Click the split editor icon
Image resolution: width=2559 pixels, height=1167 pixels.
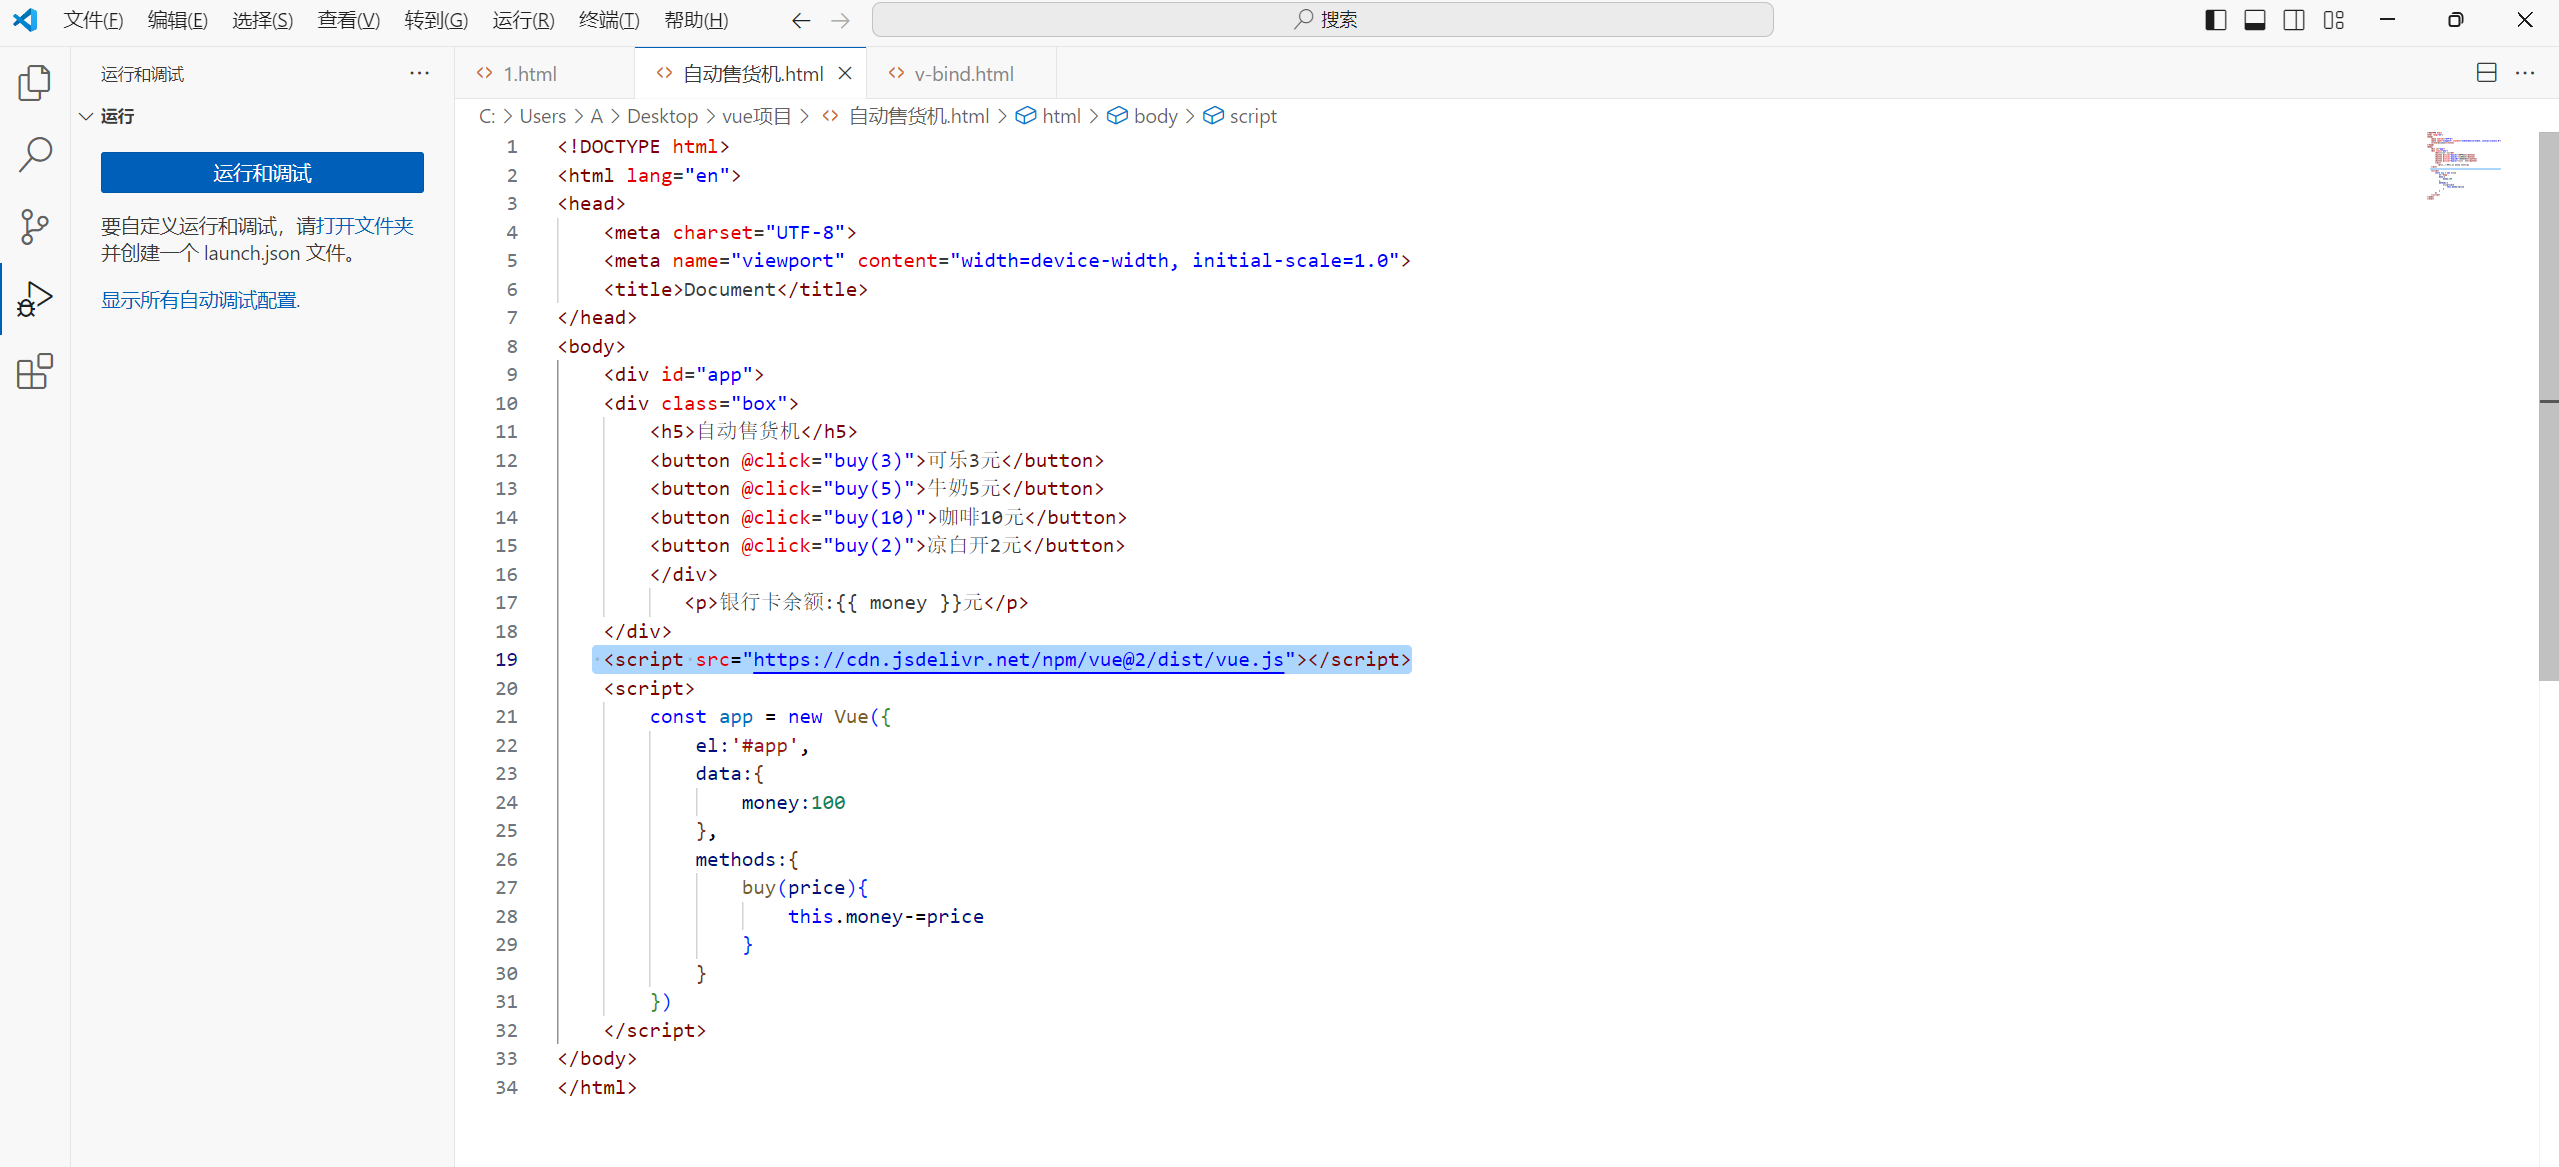pyautogui.click(x=2486, y=73)
